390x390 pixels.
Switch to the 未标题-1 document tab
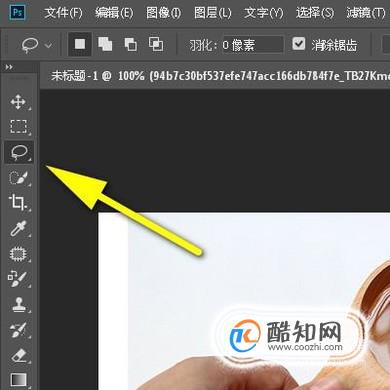tap(215, 76)
